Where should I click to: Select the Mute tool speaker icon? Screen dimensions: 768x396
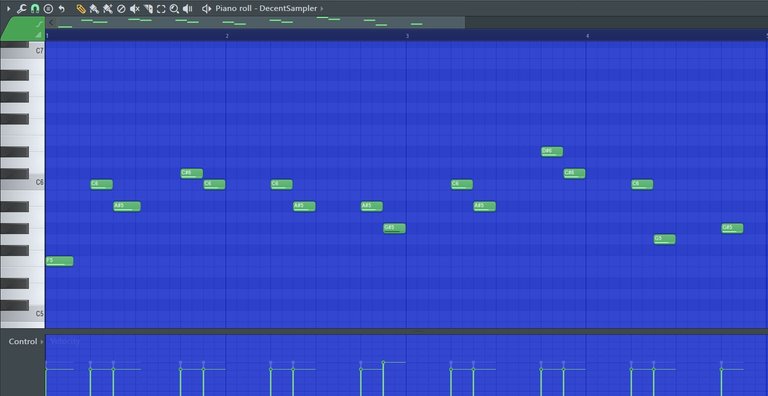pyautogui.click(x=135, y=8)
